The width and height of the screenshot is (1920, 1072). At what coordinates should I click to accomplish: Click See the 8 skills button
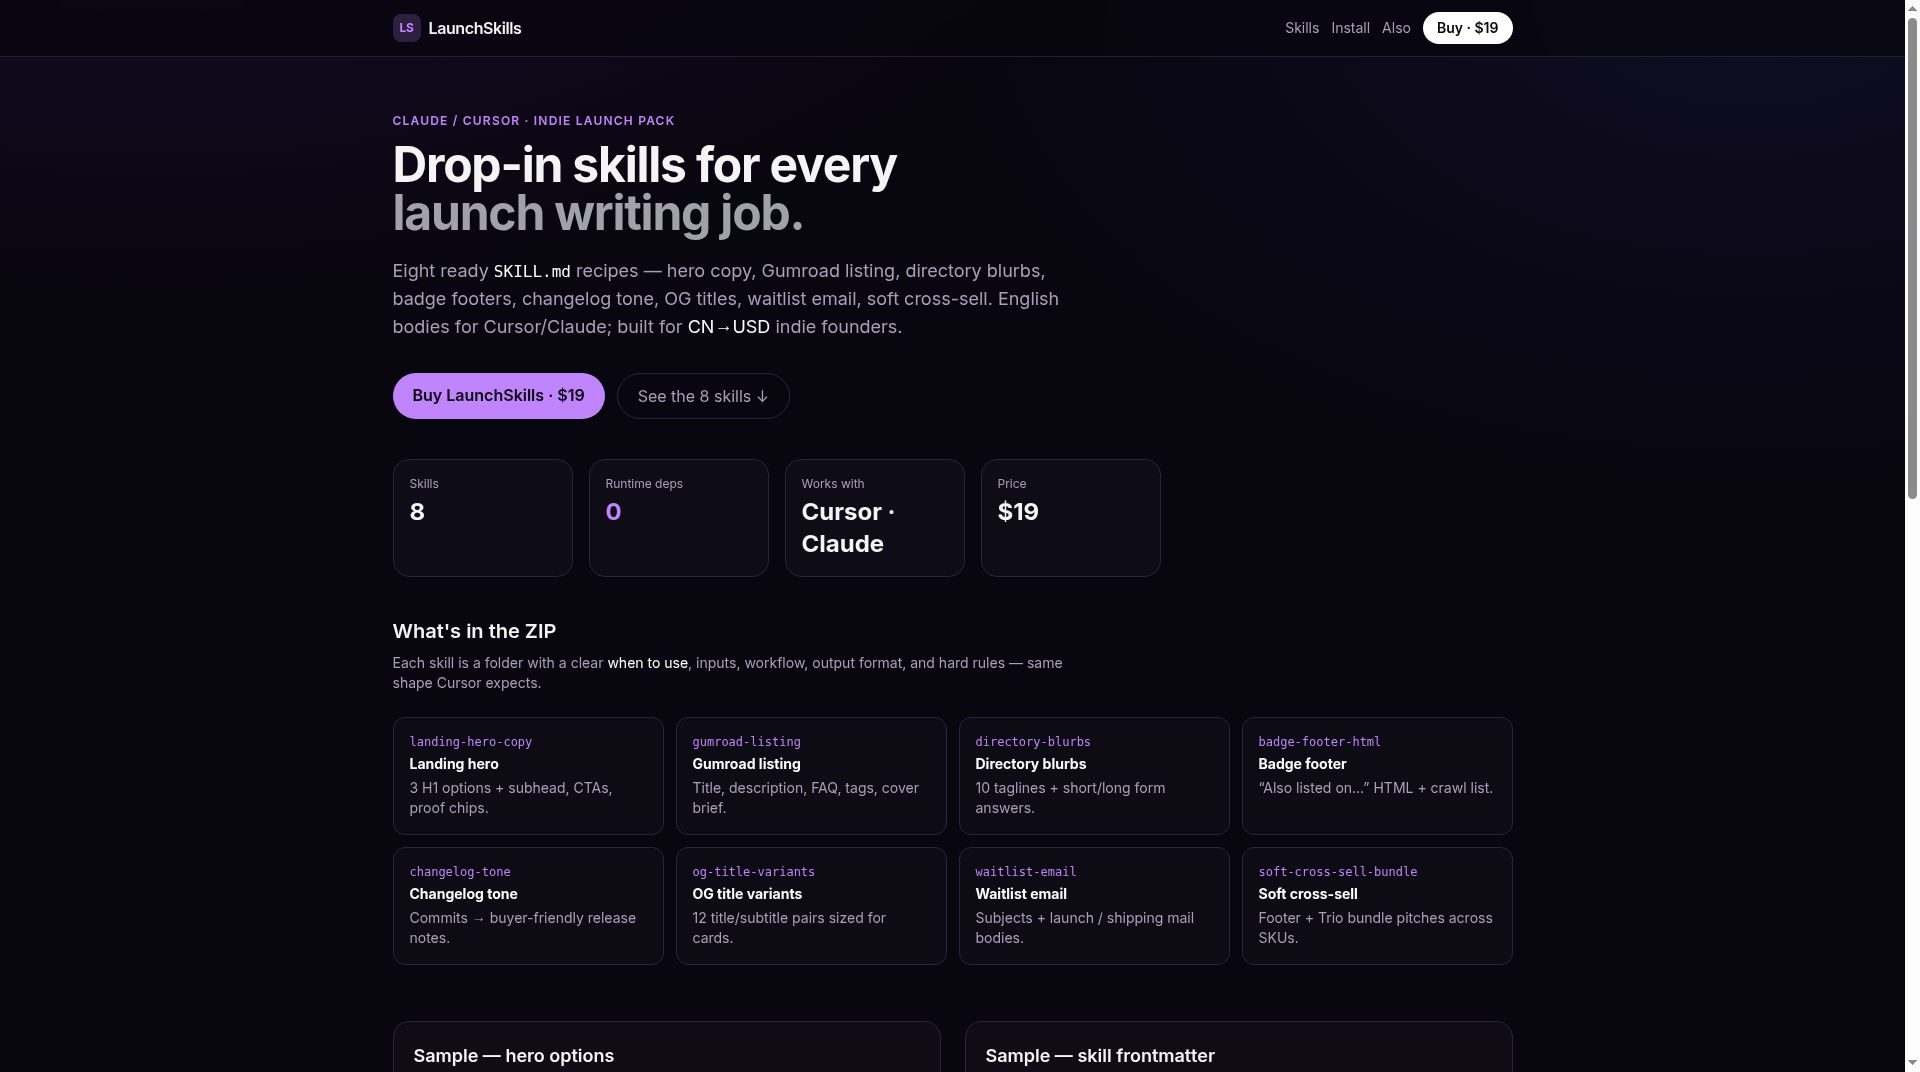pyautogui.click(x=703, y=396)
